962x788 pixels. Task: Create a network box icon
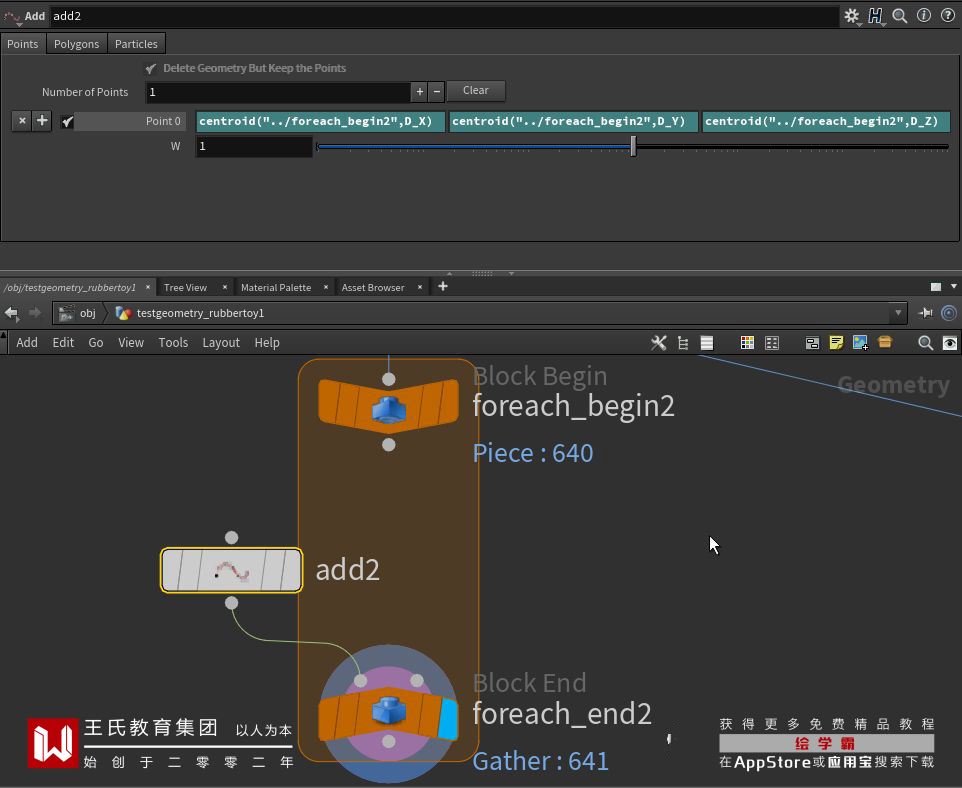click(x=812, y=343)
